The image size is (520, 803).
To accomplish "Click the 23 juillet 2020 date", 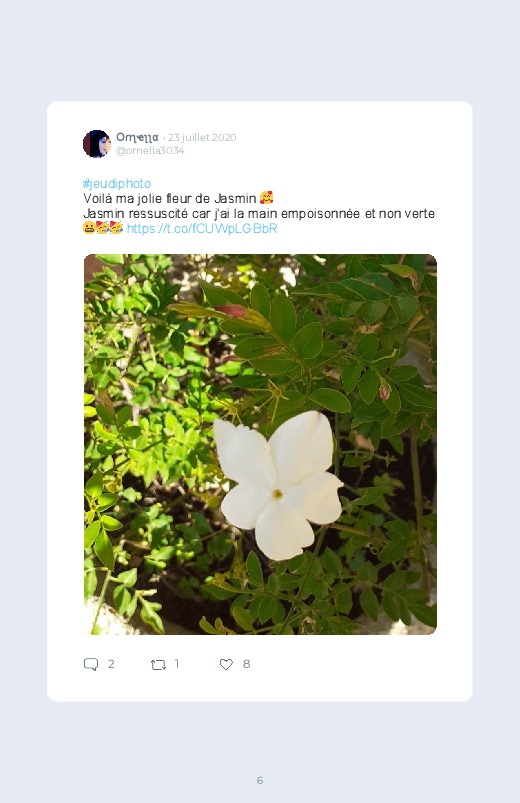I will click(202, 137).
